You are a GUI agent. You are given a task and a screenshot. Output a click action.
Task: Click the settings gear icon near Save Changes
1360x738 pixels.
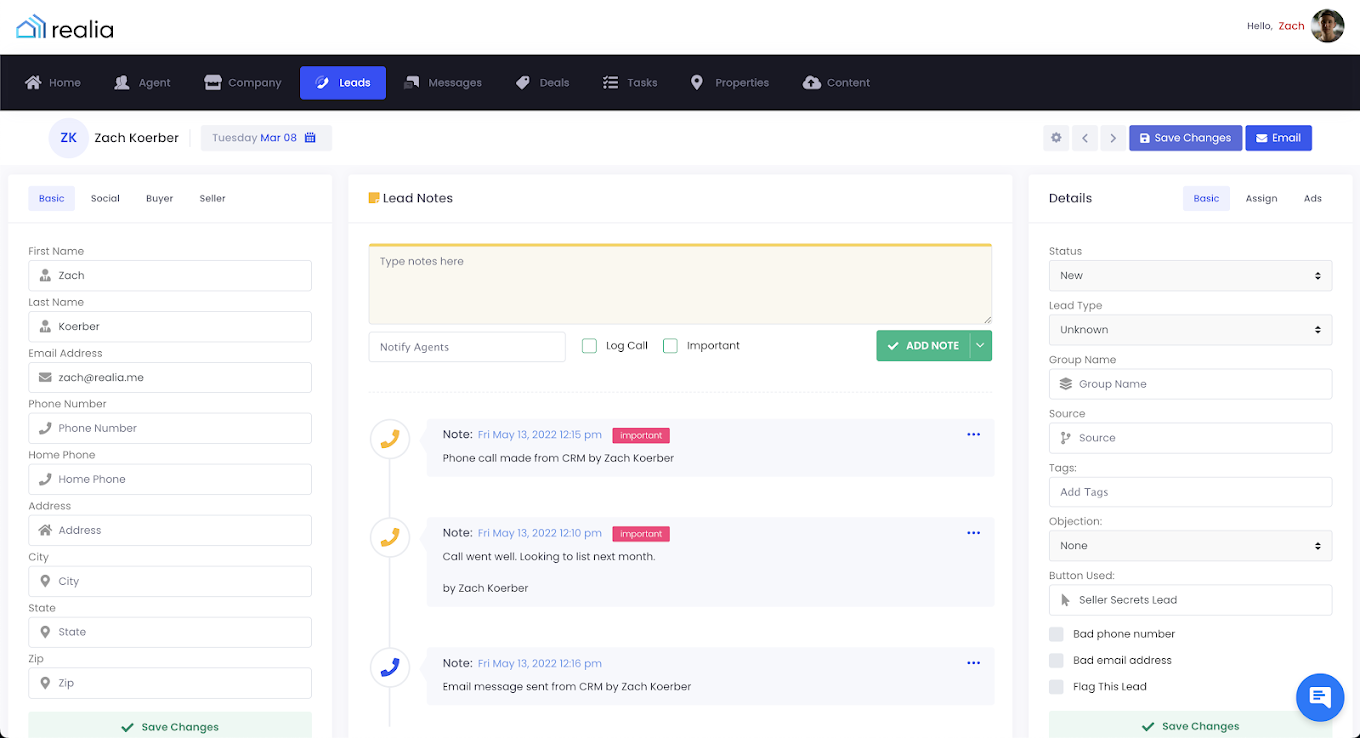1056,138
